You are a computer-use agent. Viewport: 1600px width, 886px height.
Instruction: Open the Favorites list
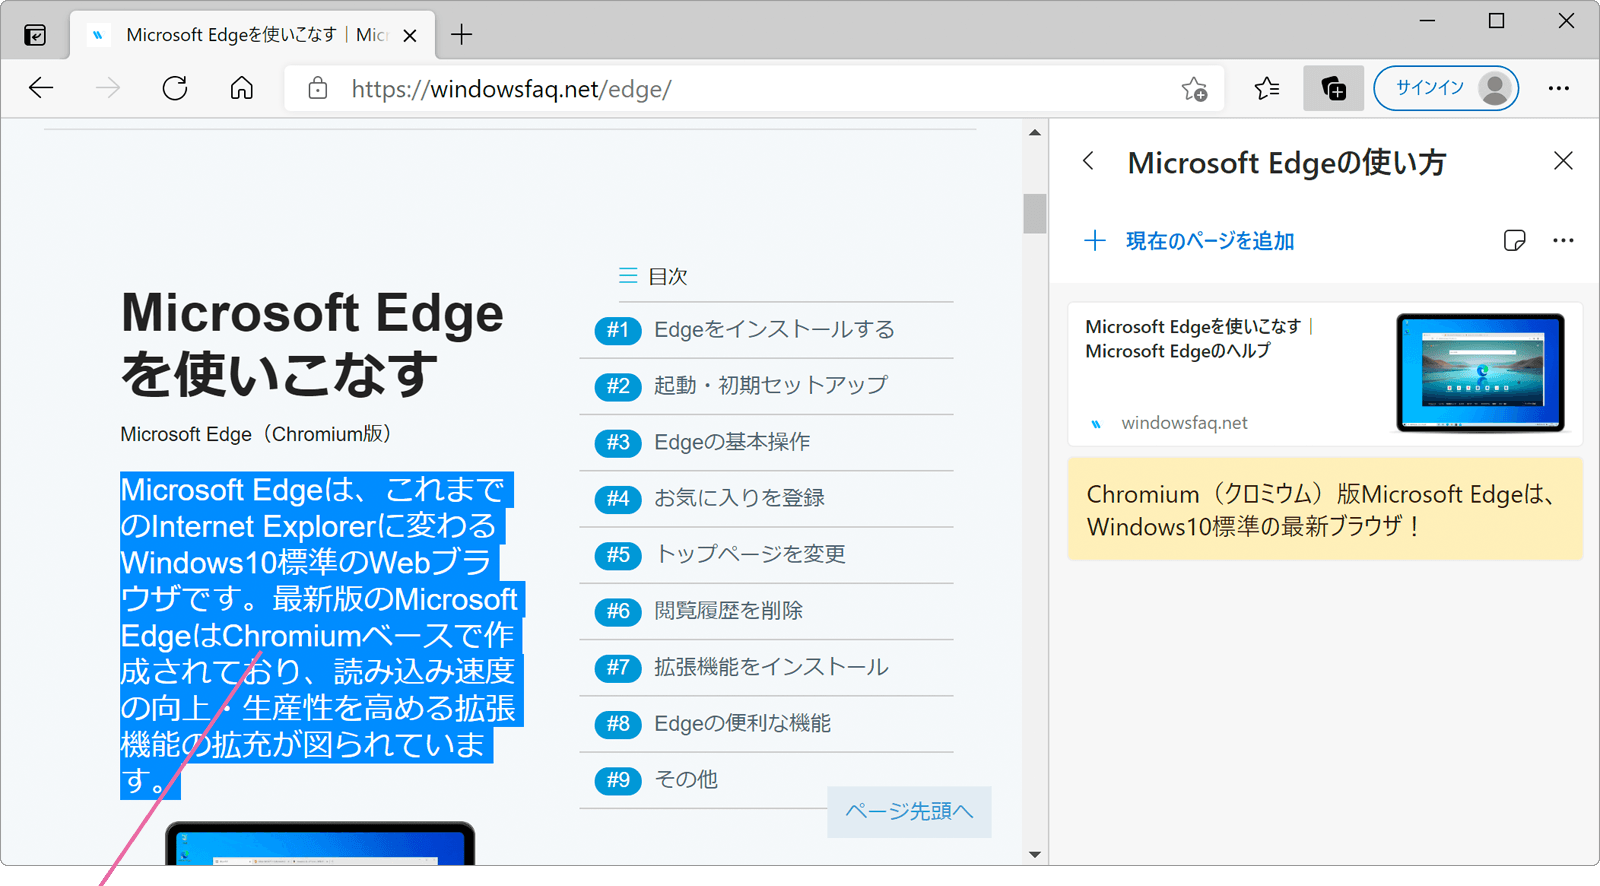tap(1267, 89)
